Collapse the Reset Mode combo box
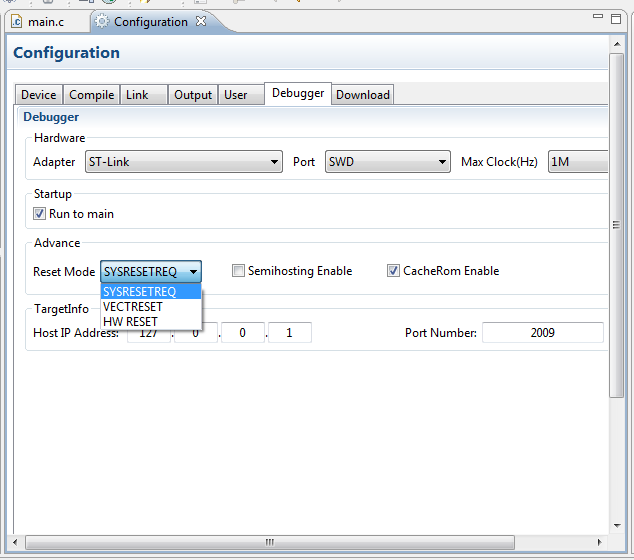The width and height of the screenshot is (634, 560). [151, 271]
